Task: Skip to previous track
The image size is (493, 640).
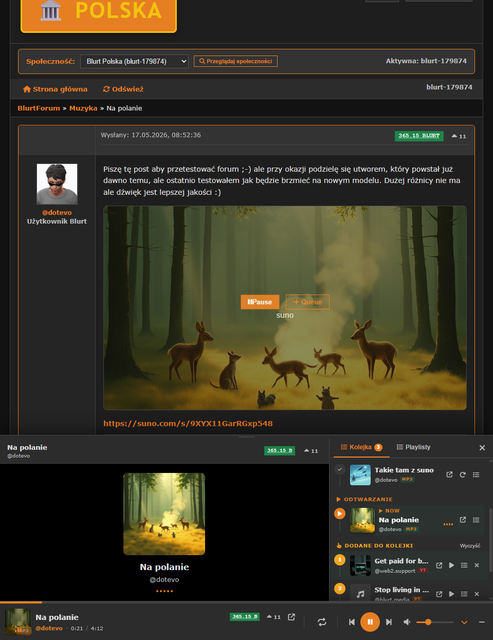Action: (352, 622)
